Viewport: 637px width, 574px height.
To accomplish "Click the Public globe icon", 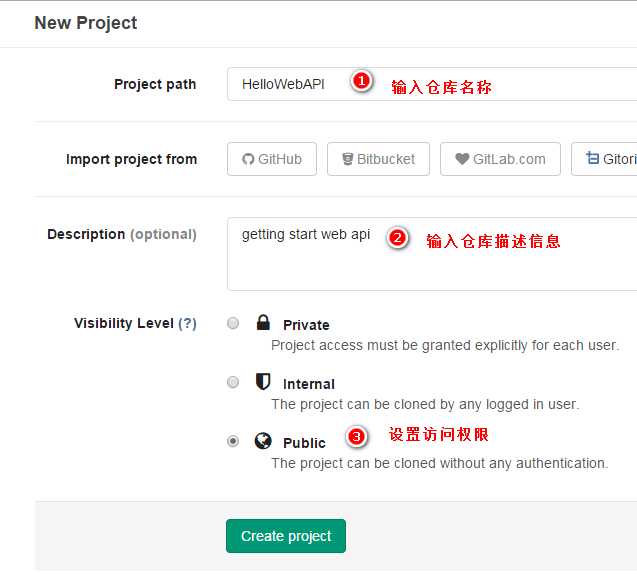I will (x=263, y=441).
